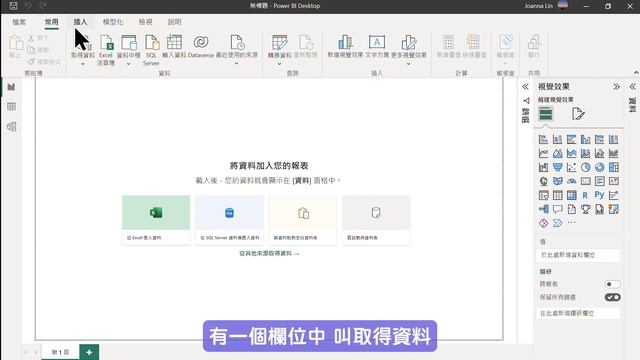
Task: Switch to the Insert (插入) tab
Action: click(x=80, y=22)
